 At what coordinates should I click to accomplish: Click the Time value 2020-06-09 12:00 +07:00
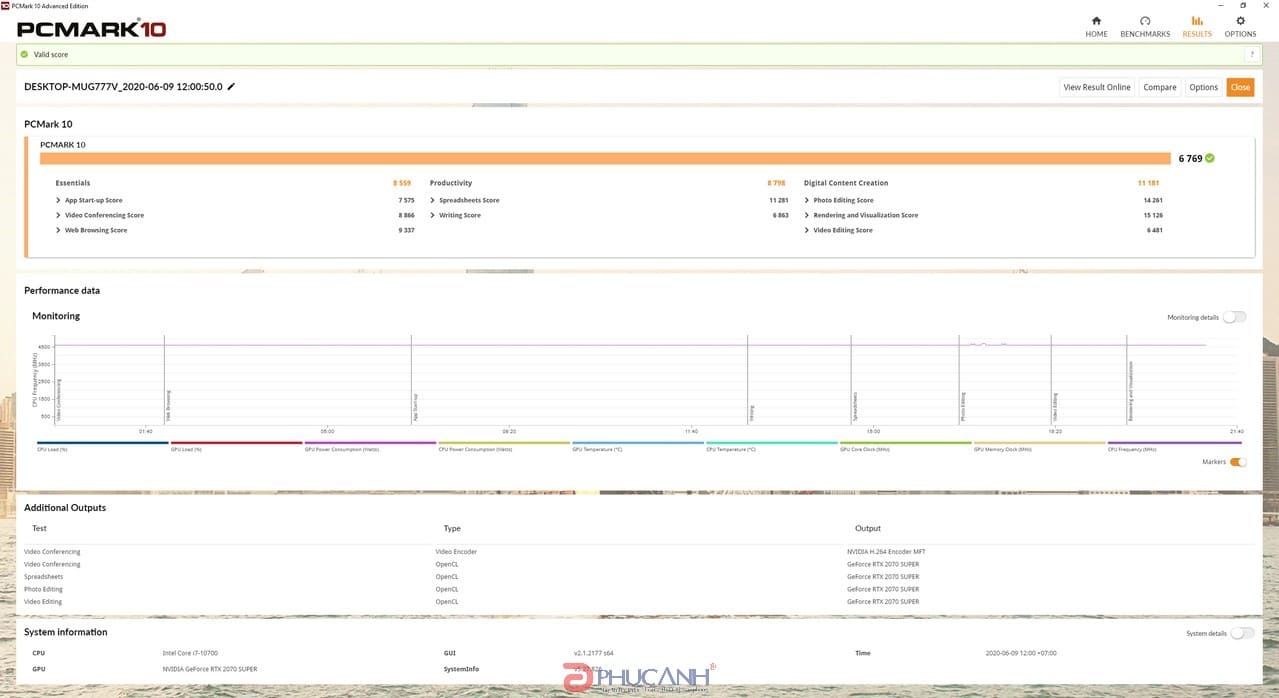tap(1020, 653)
